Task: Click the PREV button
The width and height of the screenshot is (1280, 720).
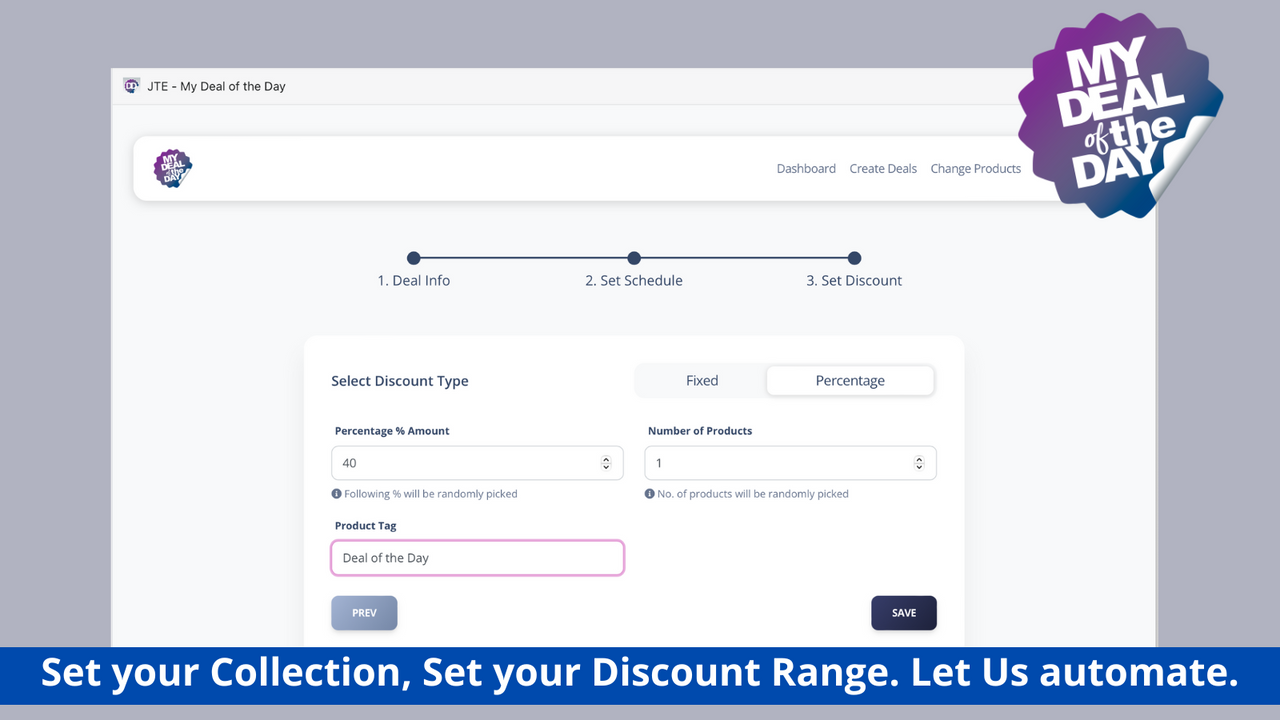Action: (364, 613)
